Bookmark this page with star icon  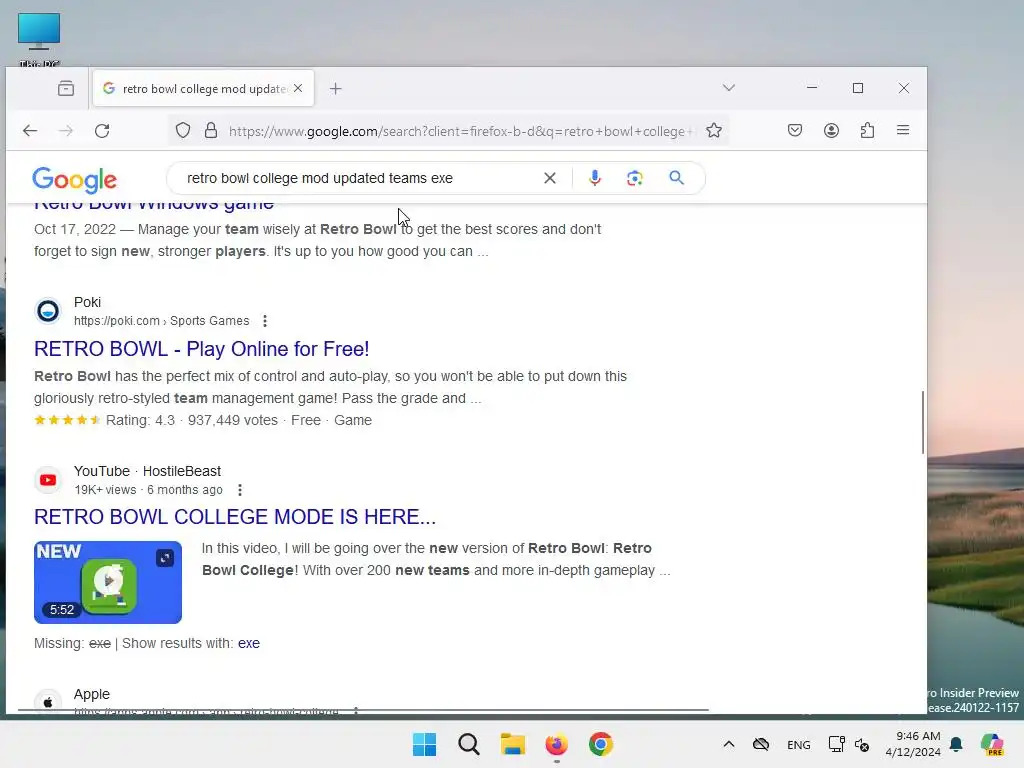coord(714,131)
